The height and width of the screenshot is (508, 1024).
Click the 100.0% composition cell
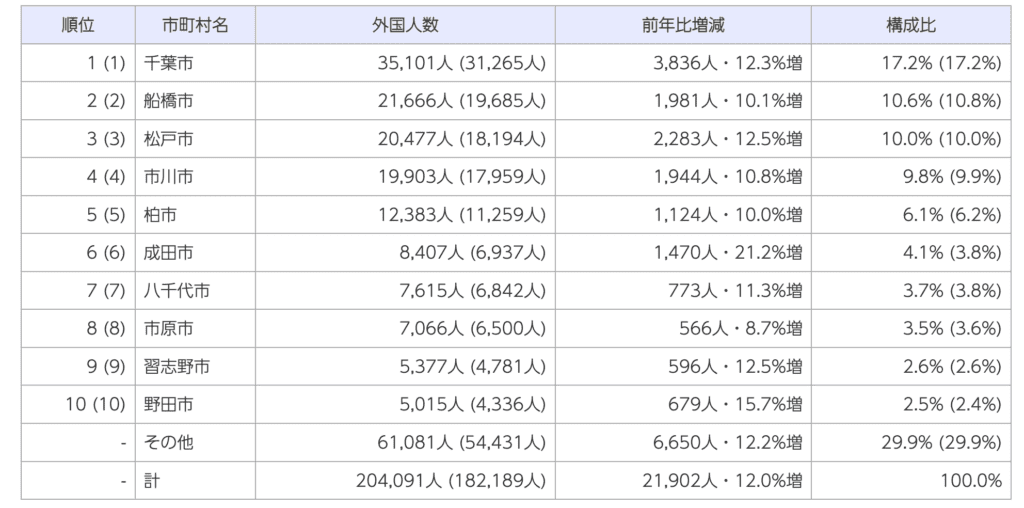pyautogui.click(x=970, y=481)
